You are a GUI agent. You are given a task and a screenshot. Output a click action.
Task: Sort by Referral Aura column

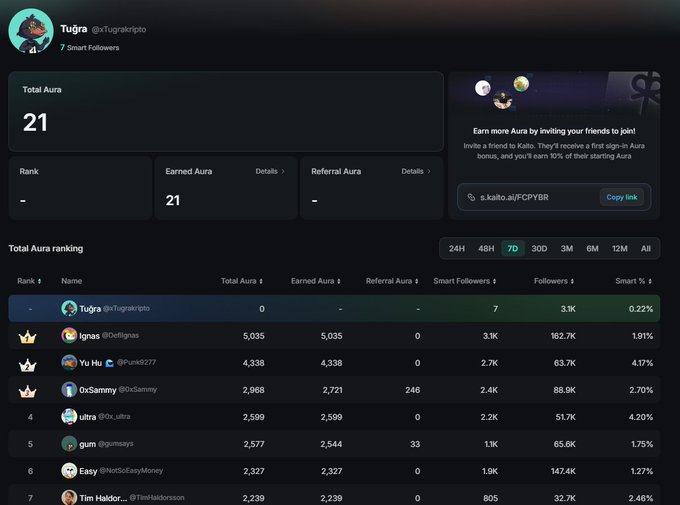point(392,281)
